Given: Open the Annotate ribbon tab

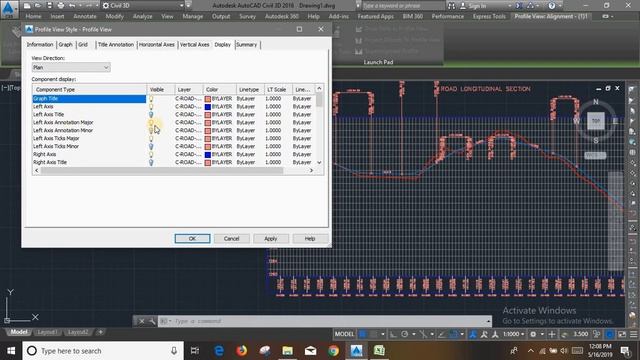Looking at the screenshot, I should [84, 16].
